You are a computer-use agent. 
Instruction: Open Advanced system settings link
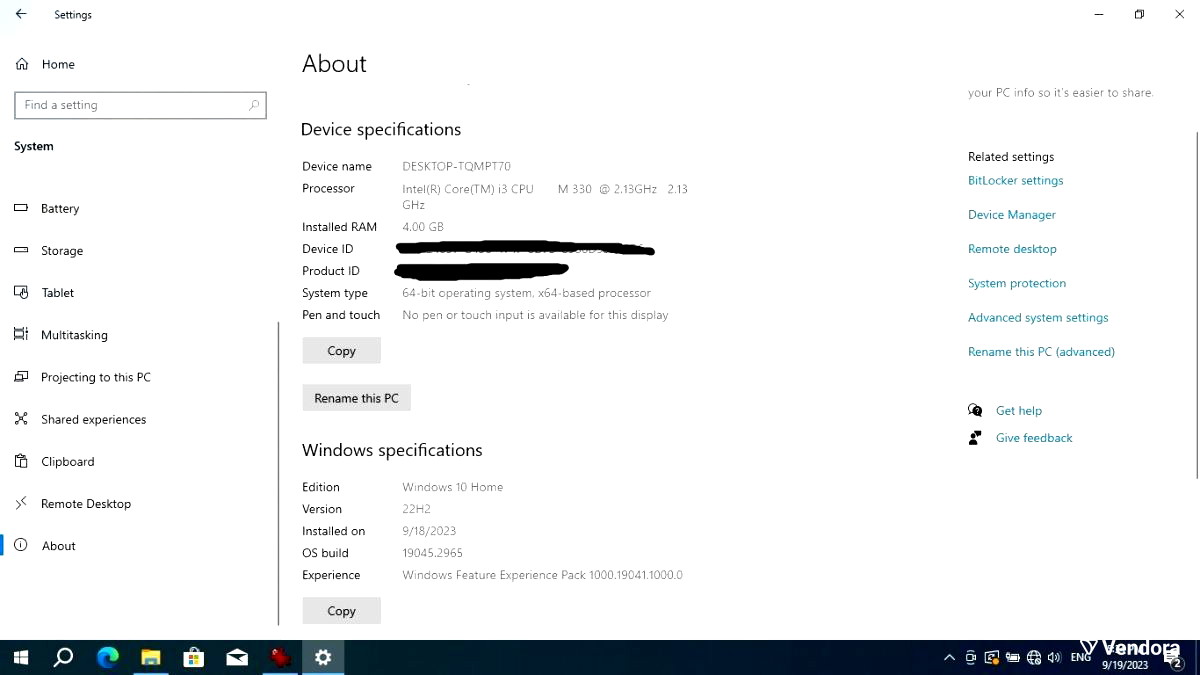[1038, 317]
